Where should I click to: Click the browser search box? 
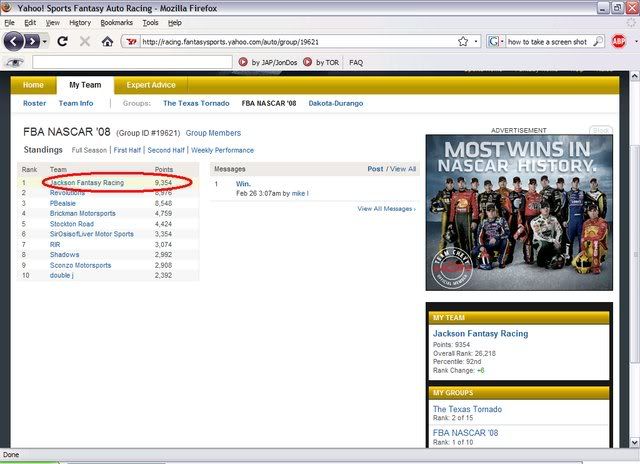click(x=549, y=42)
